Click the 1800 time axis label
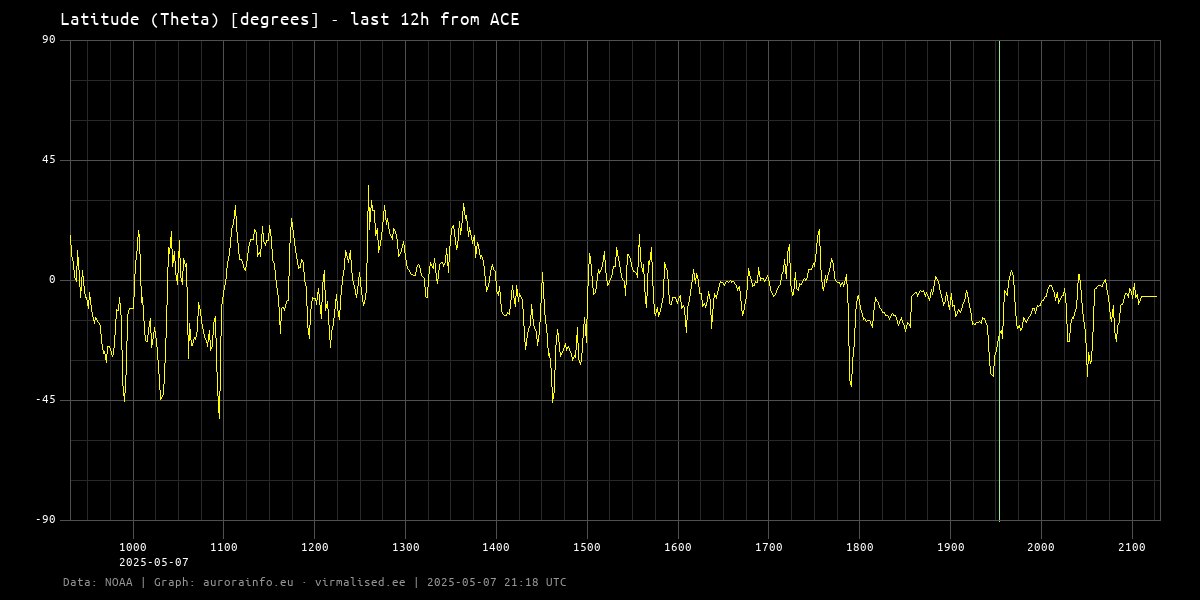This screenshot has height=600, width=1200. (859, 547)
